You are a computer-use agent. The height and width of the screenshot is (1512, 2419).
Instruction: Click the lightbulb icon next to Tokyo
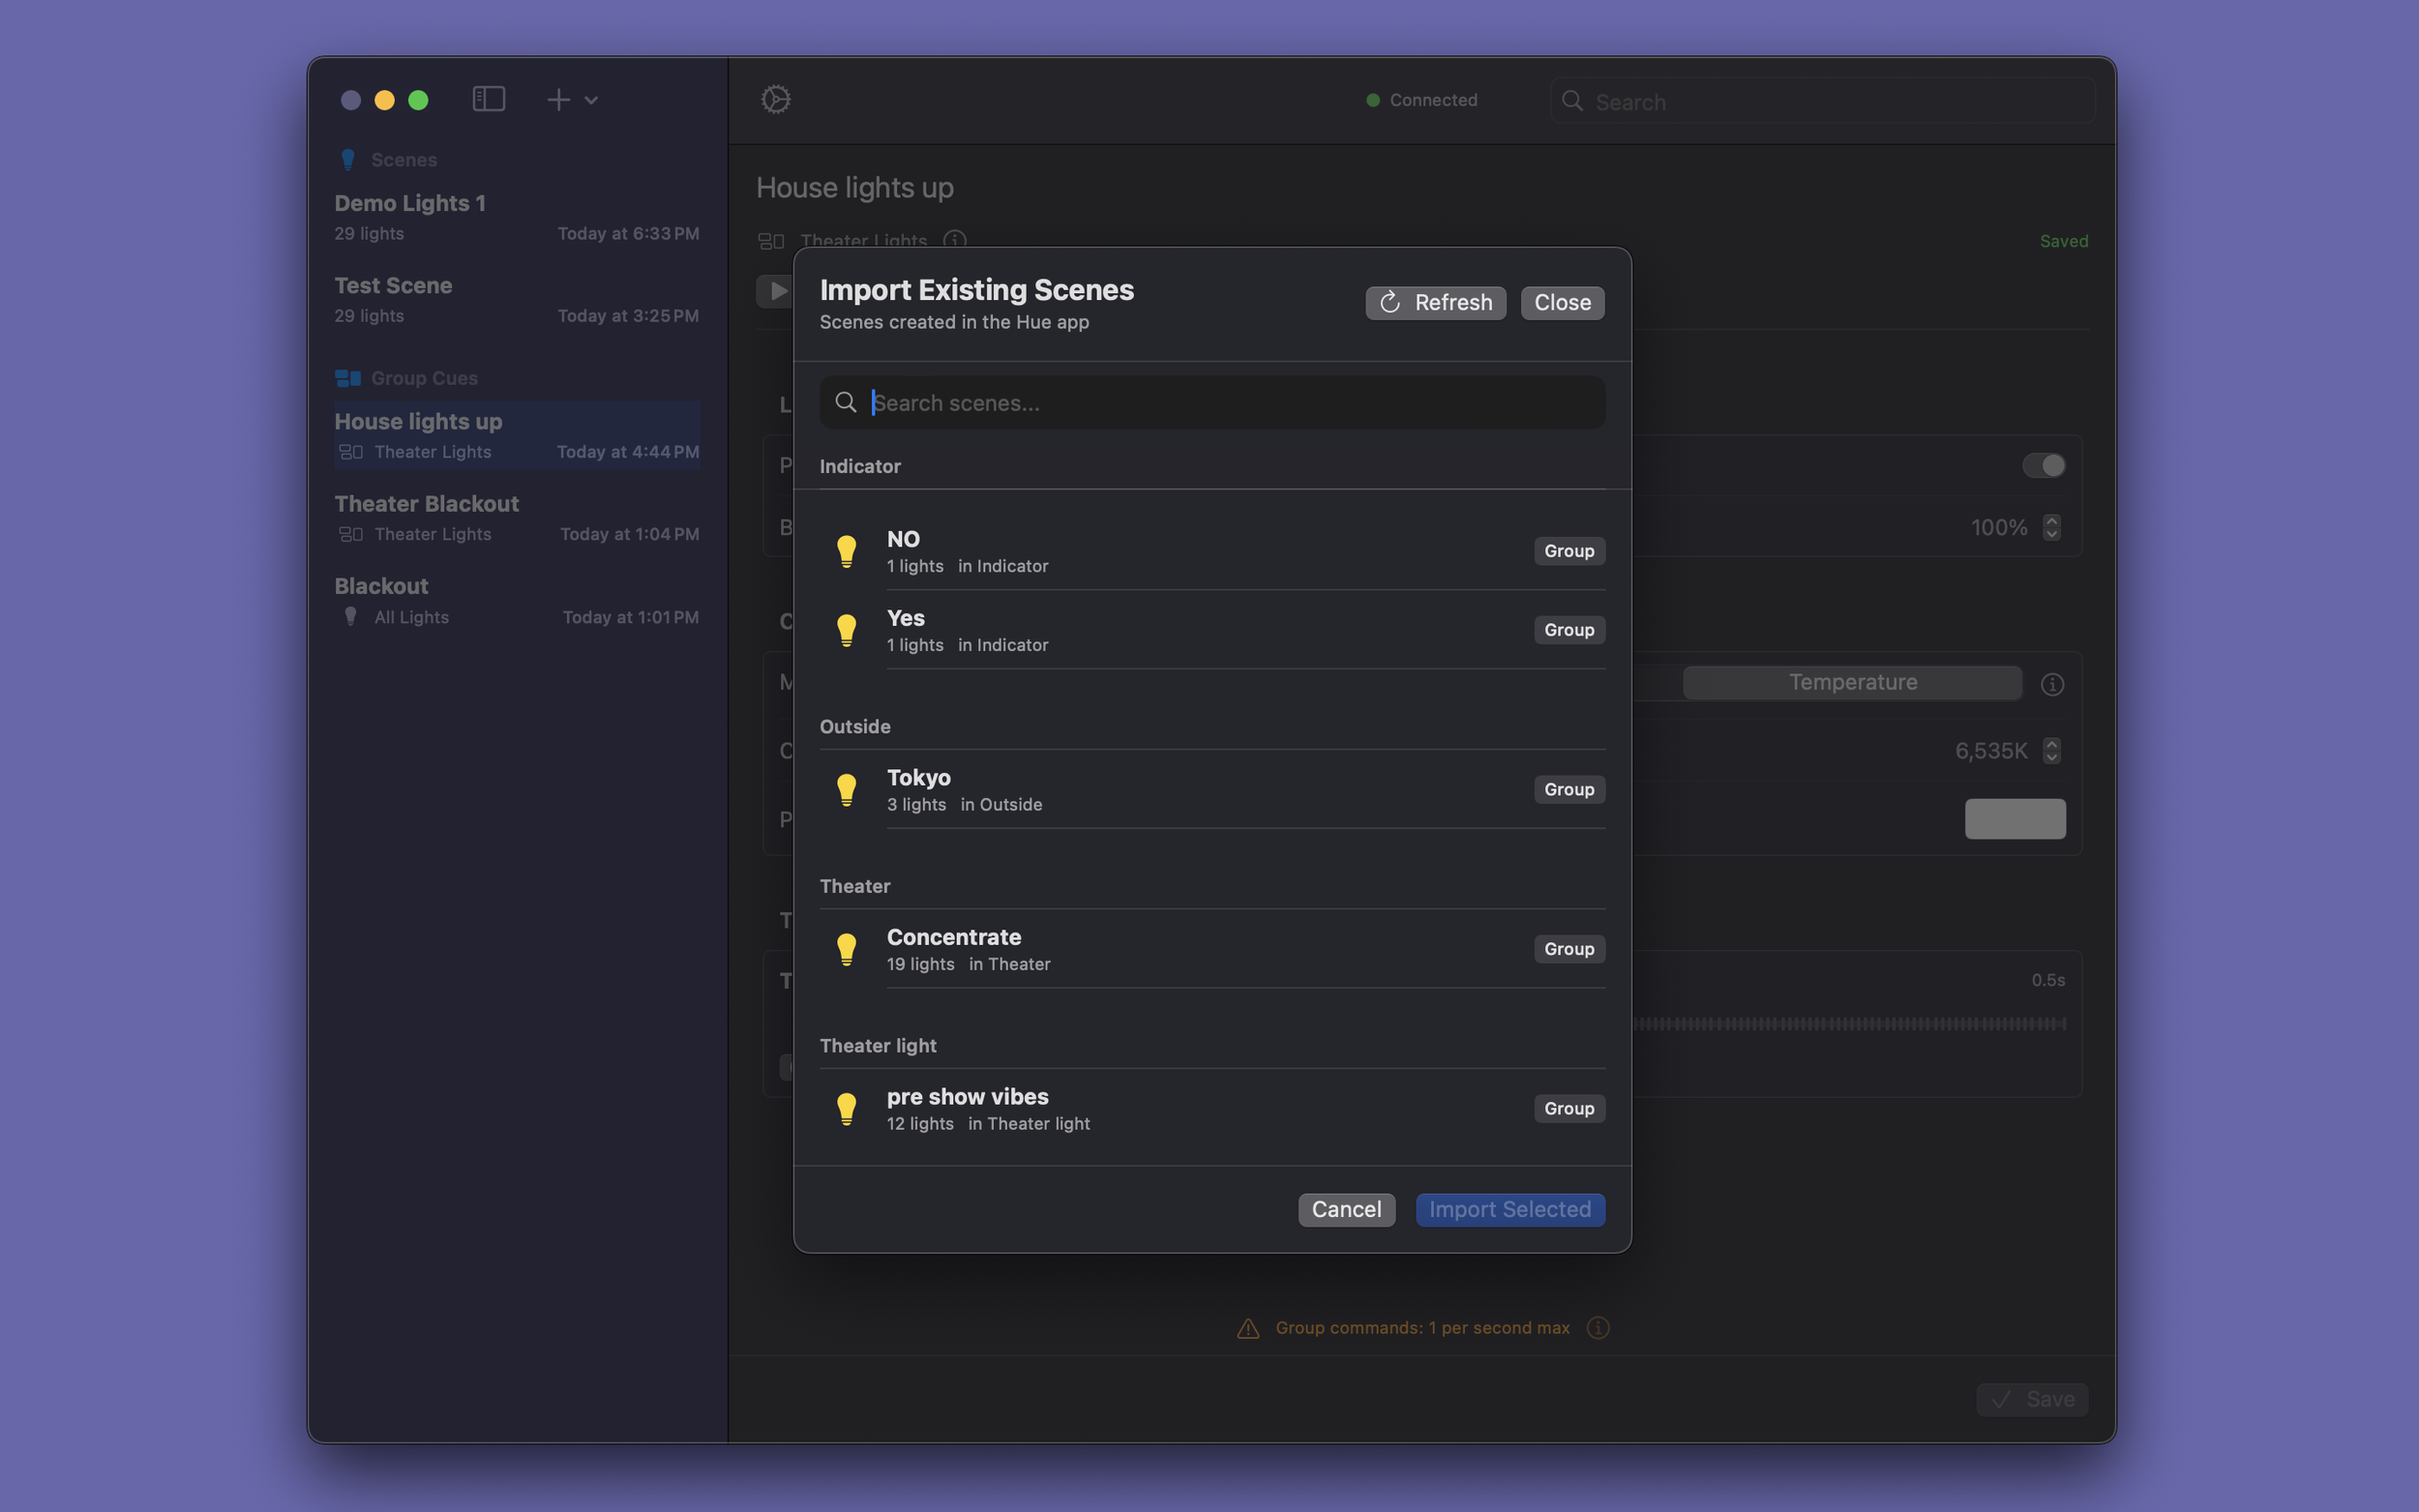(x=846, y=789)
